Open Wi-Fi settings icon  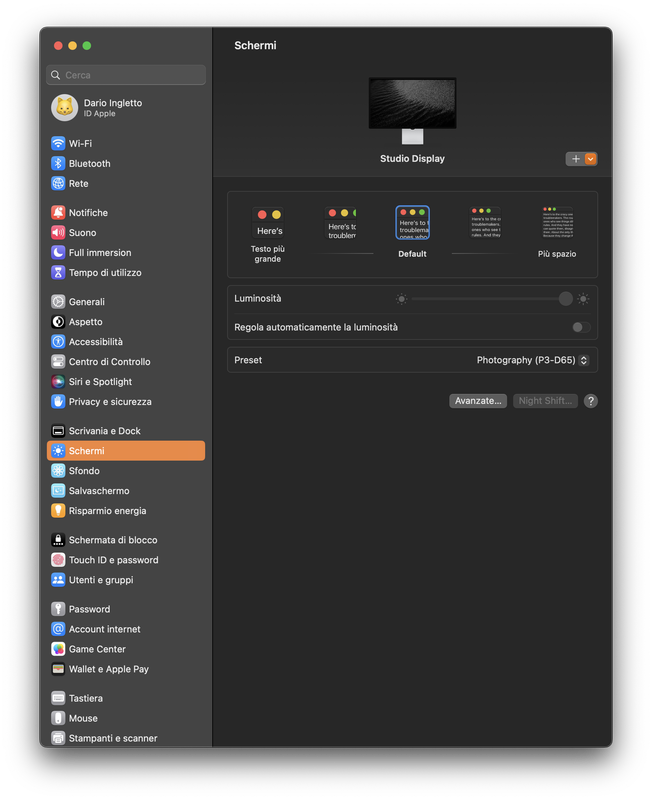point(58,143)
